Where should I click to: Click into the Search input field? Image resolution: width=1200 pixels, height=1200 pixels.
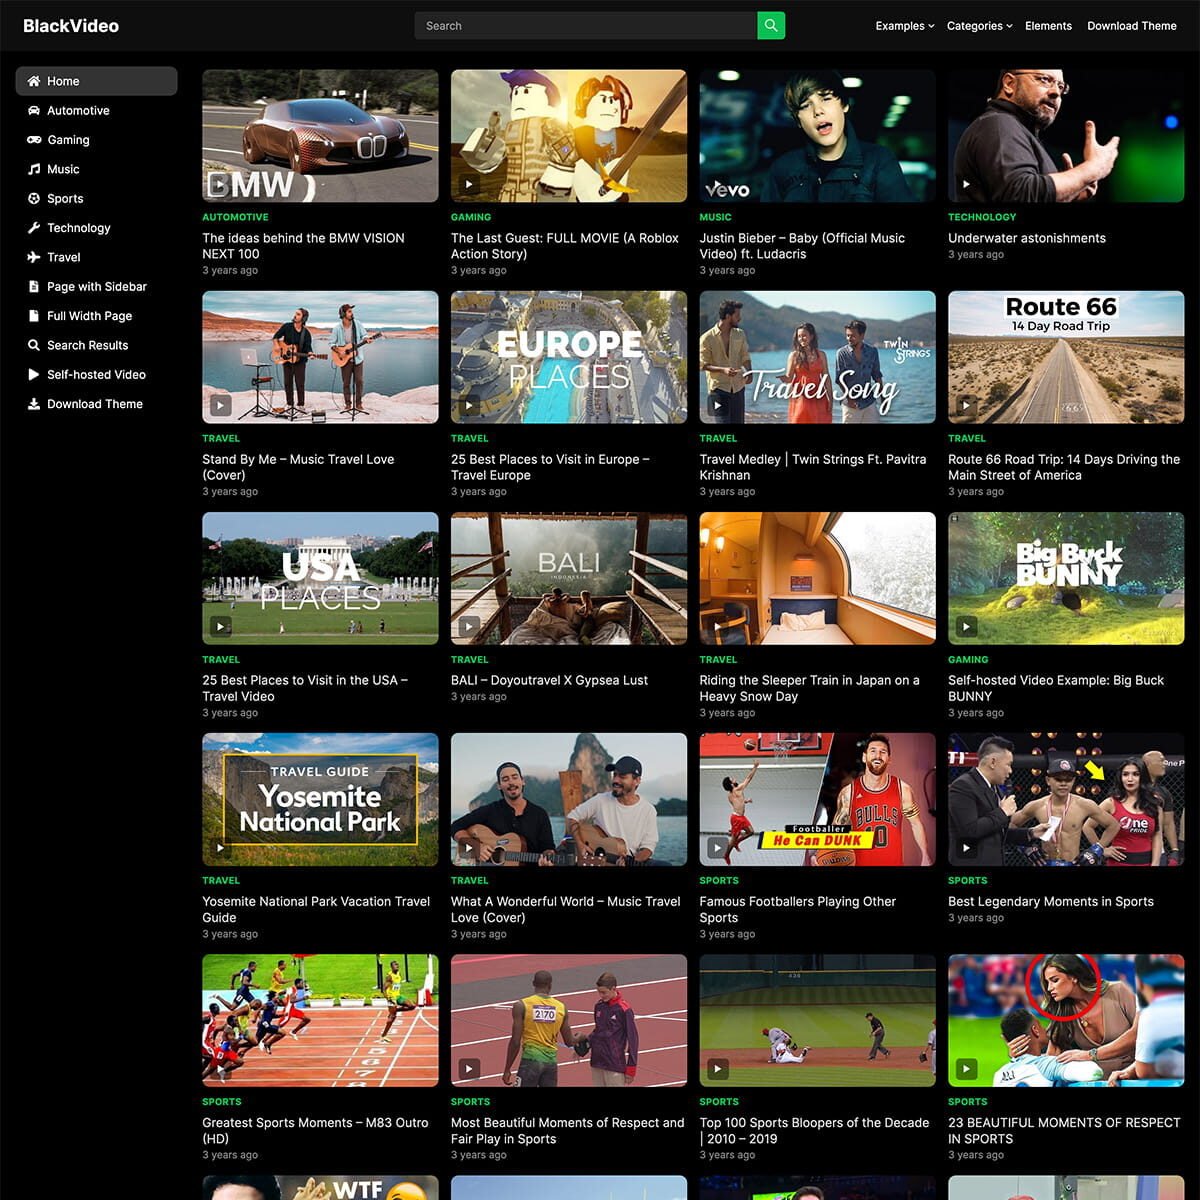pos(585,26)
